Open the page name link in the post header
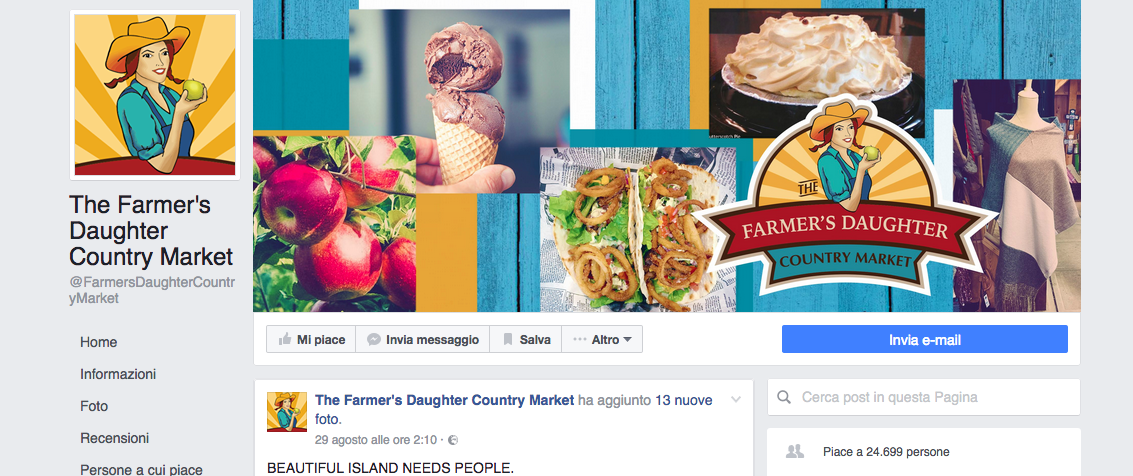This screenshot has height=476, width=1133. (x=445, y=400)
